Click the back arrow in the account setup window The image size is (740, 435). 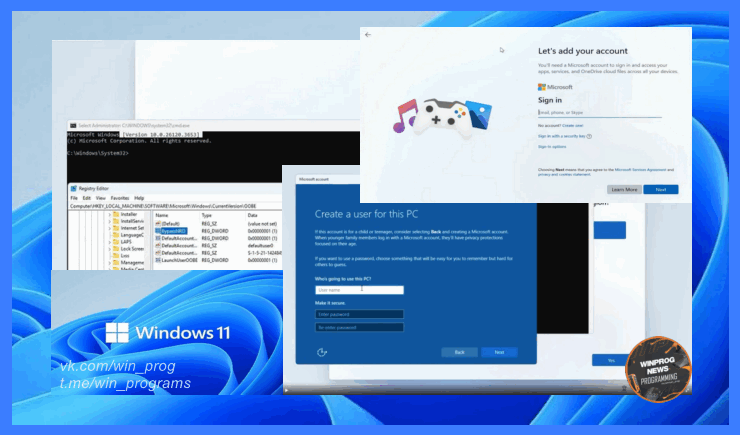(x=368, y=34)
